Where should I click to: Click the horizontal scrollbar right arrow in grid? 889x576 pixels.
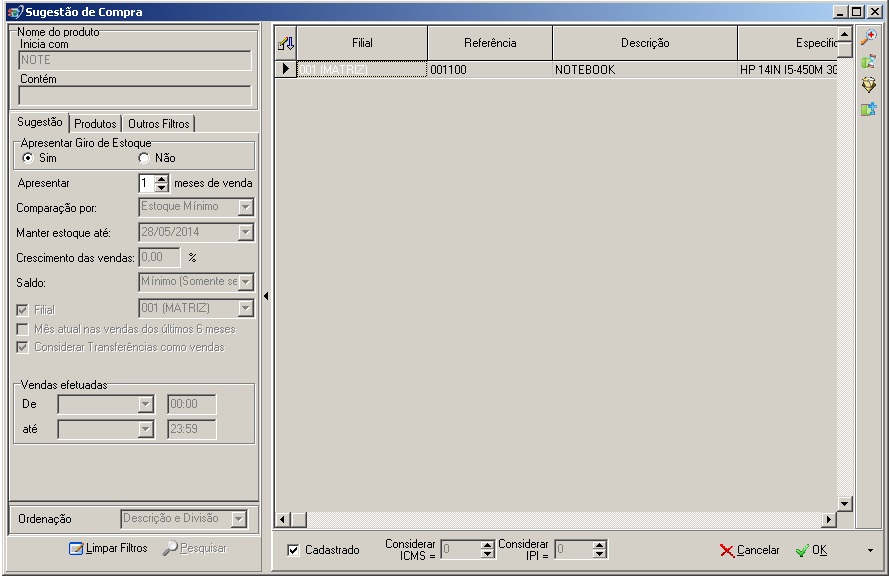tap(829, 520)
